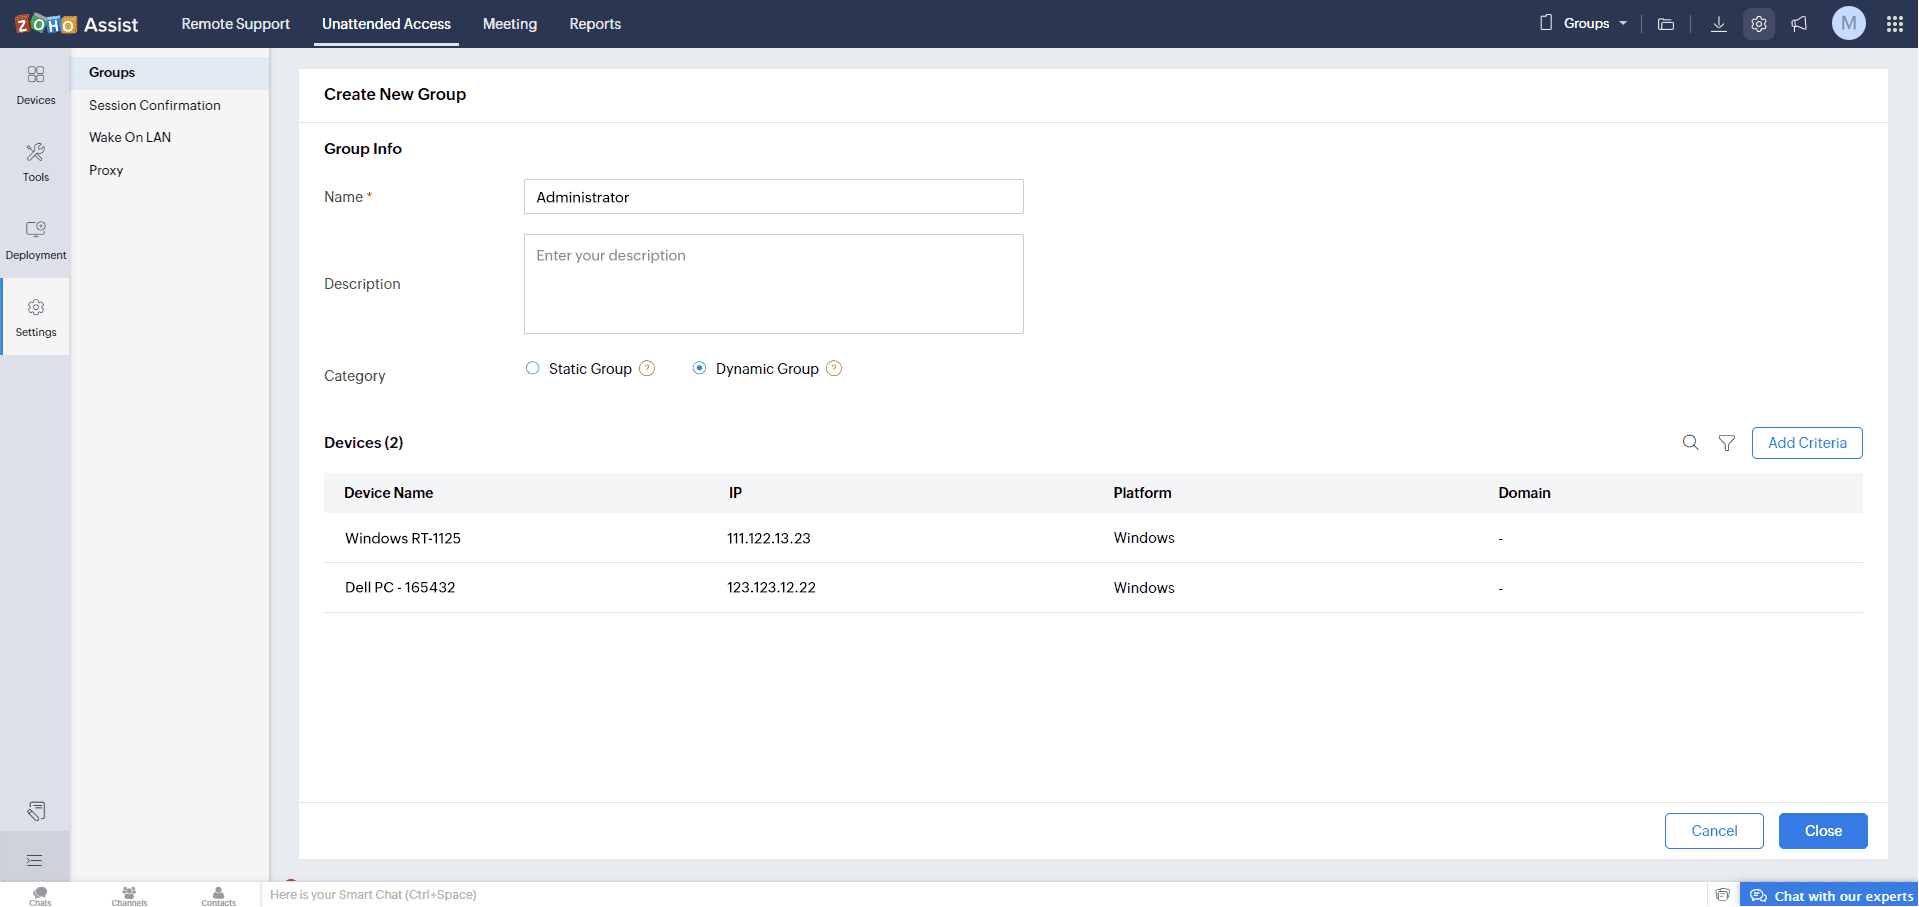Click the search icon above devices table
This screenshot has height=907, width=1919.
coord(1690,443)
